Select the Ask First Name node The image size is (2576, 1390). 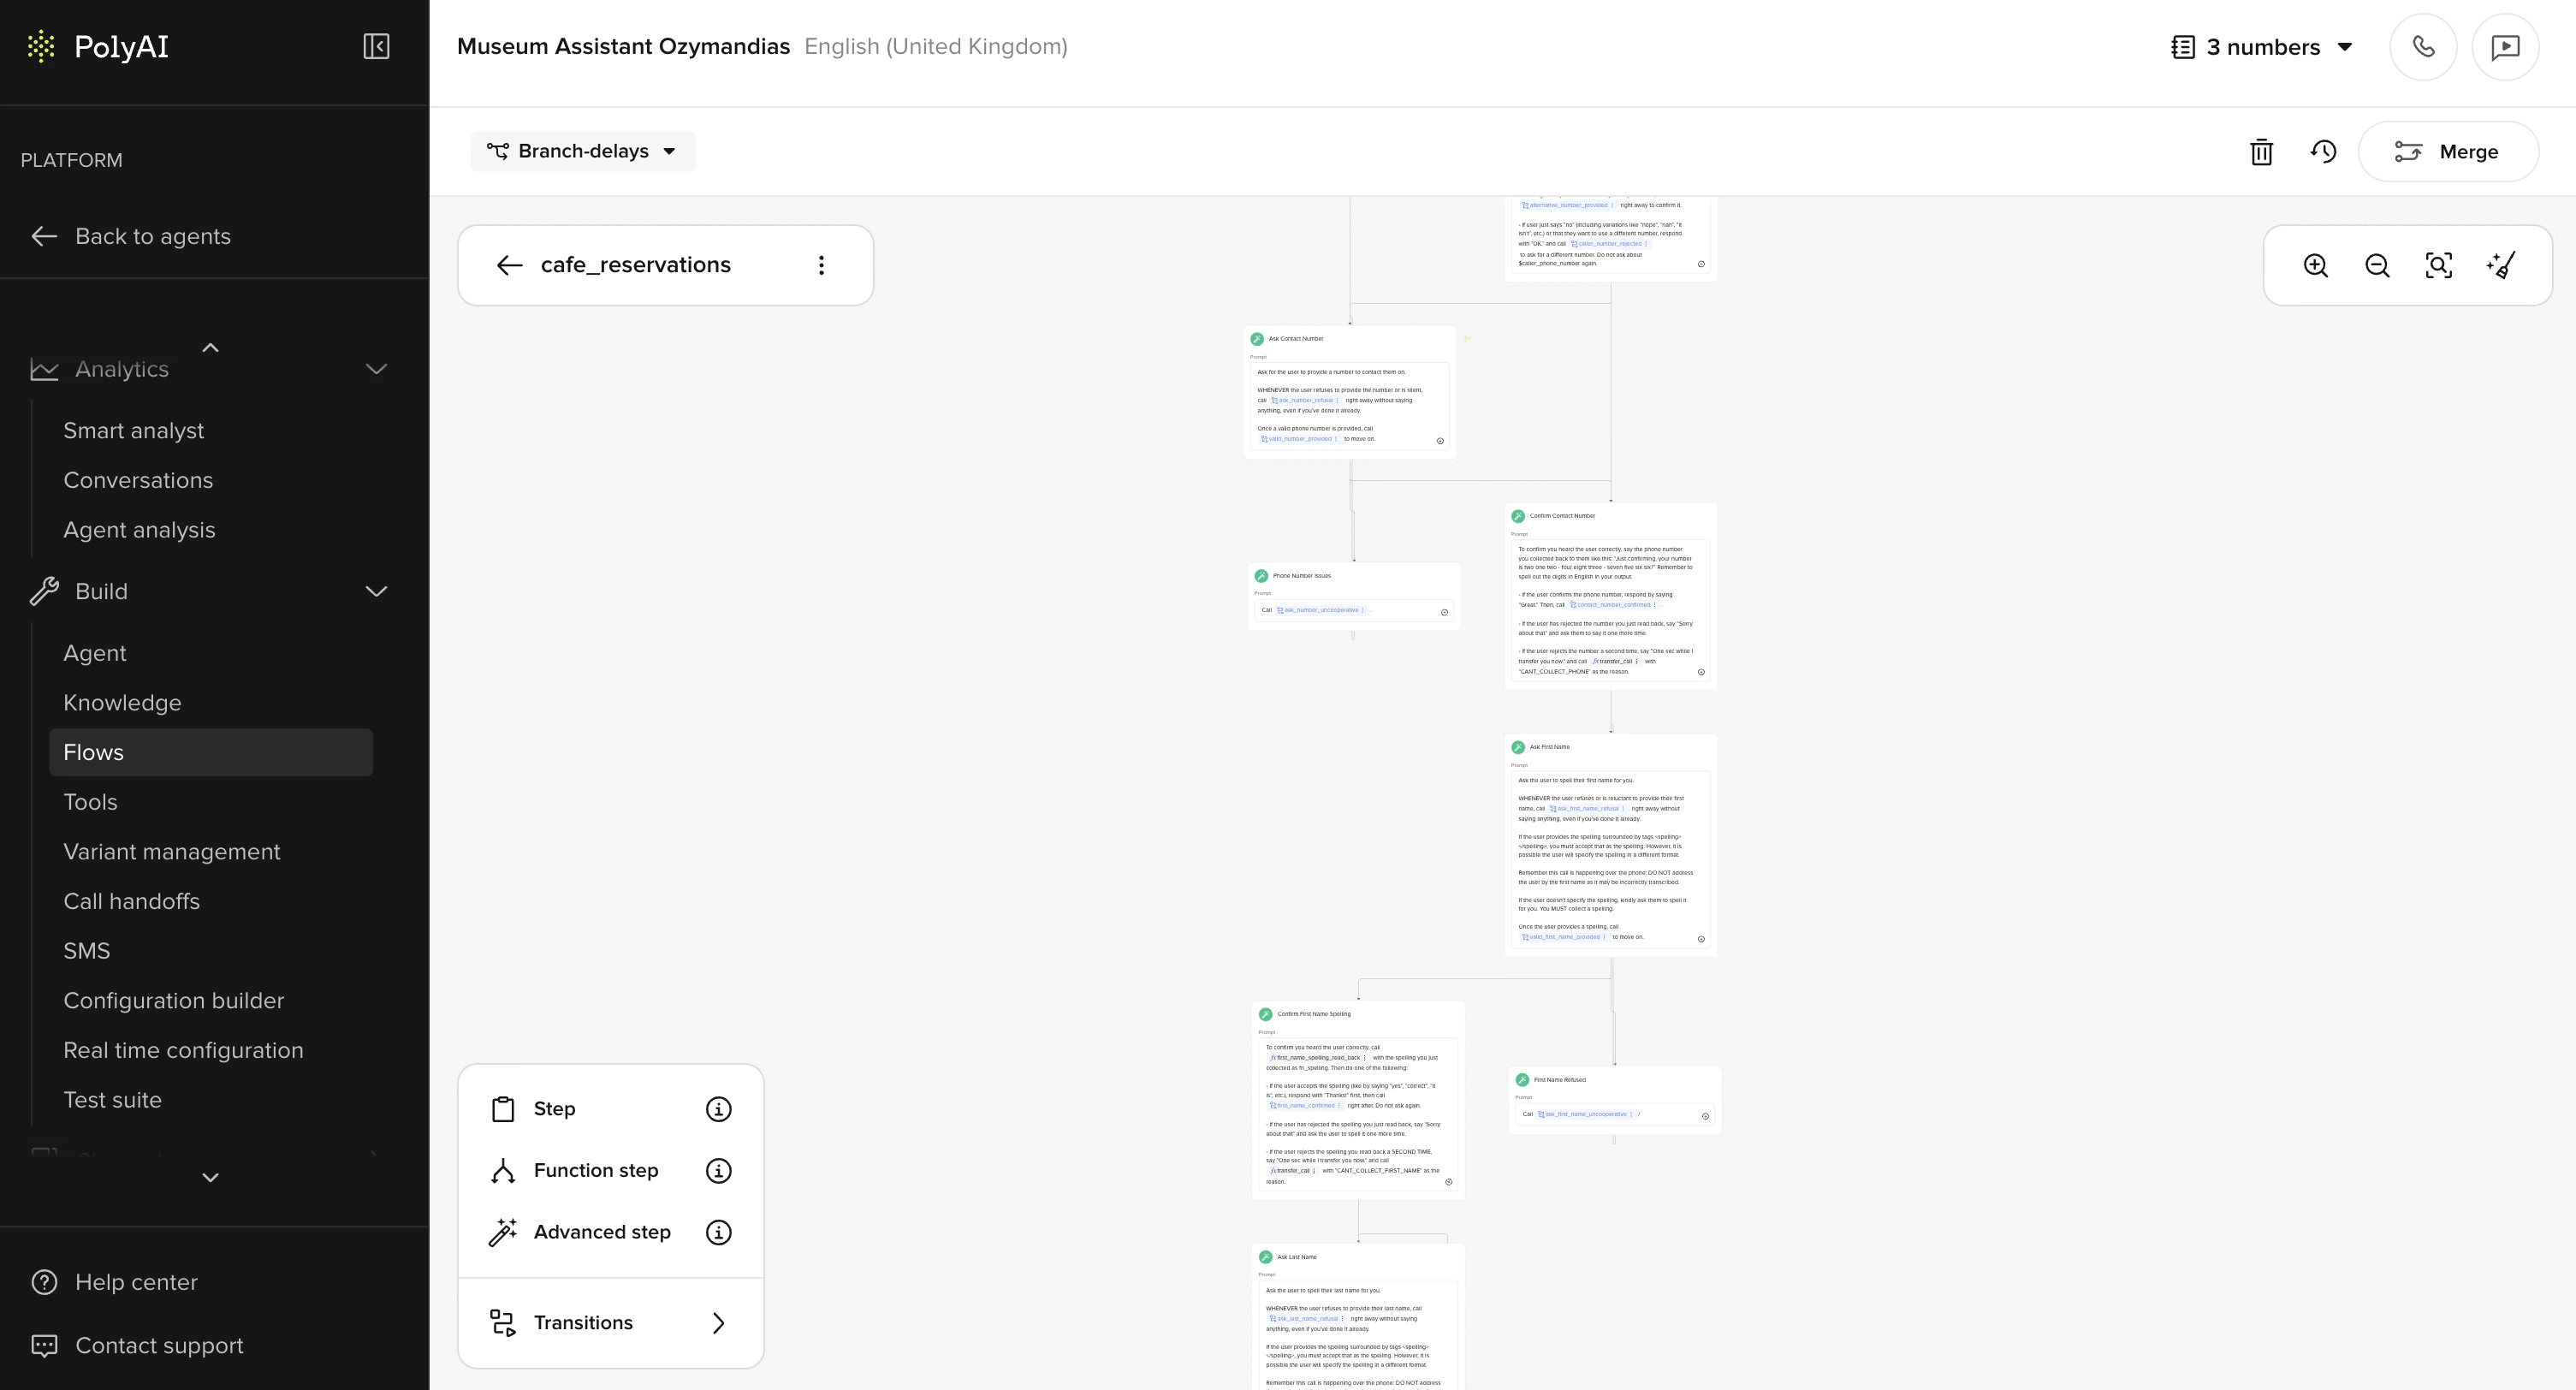(1549, 747)
